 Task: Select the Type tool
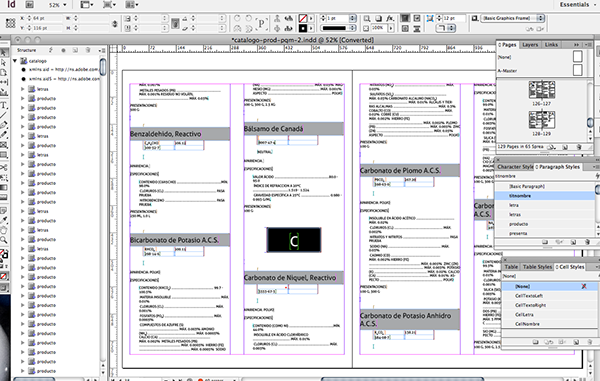point(4,106)
